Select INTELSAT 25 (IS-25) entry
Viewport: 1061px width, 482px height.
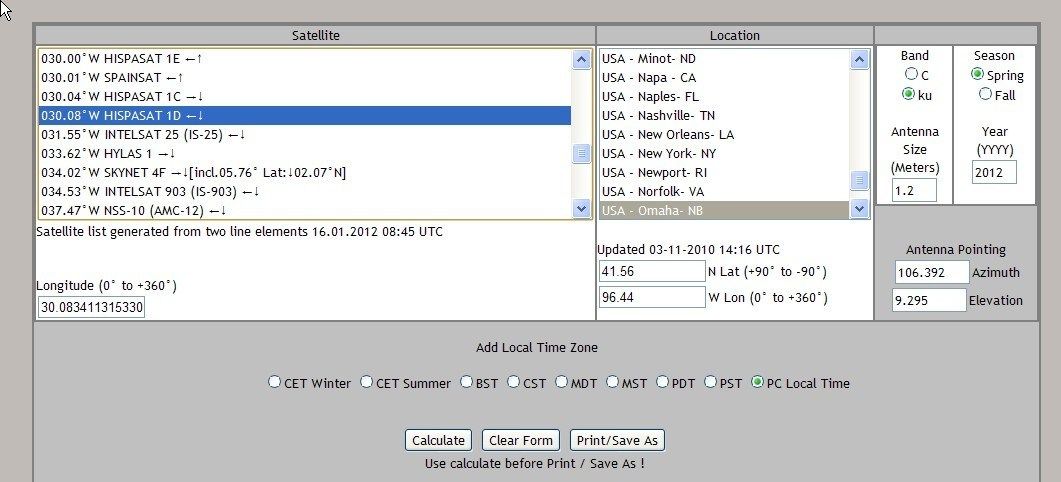(304, 135)
